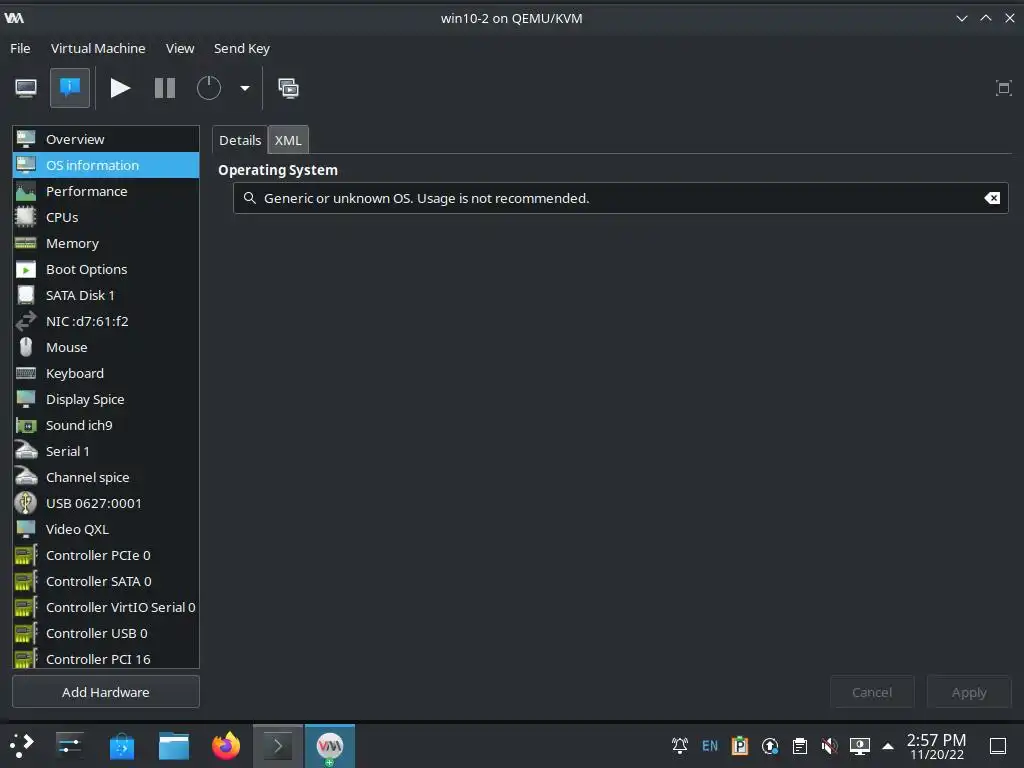Image resolution: width=1024 pixels, height=768 pixels.
Task: Open Memory configuration
Action: coord(106,244)
